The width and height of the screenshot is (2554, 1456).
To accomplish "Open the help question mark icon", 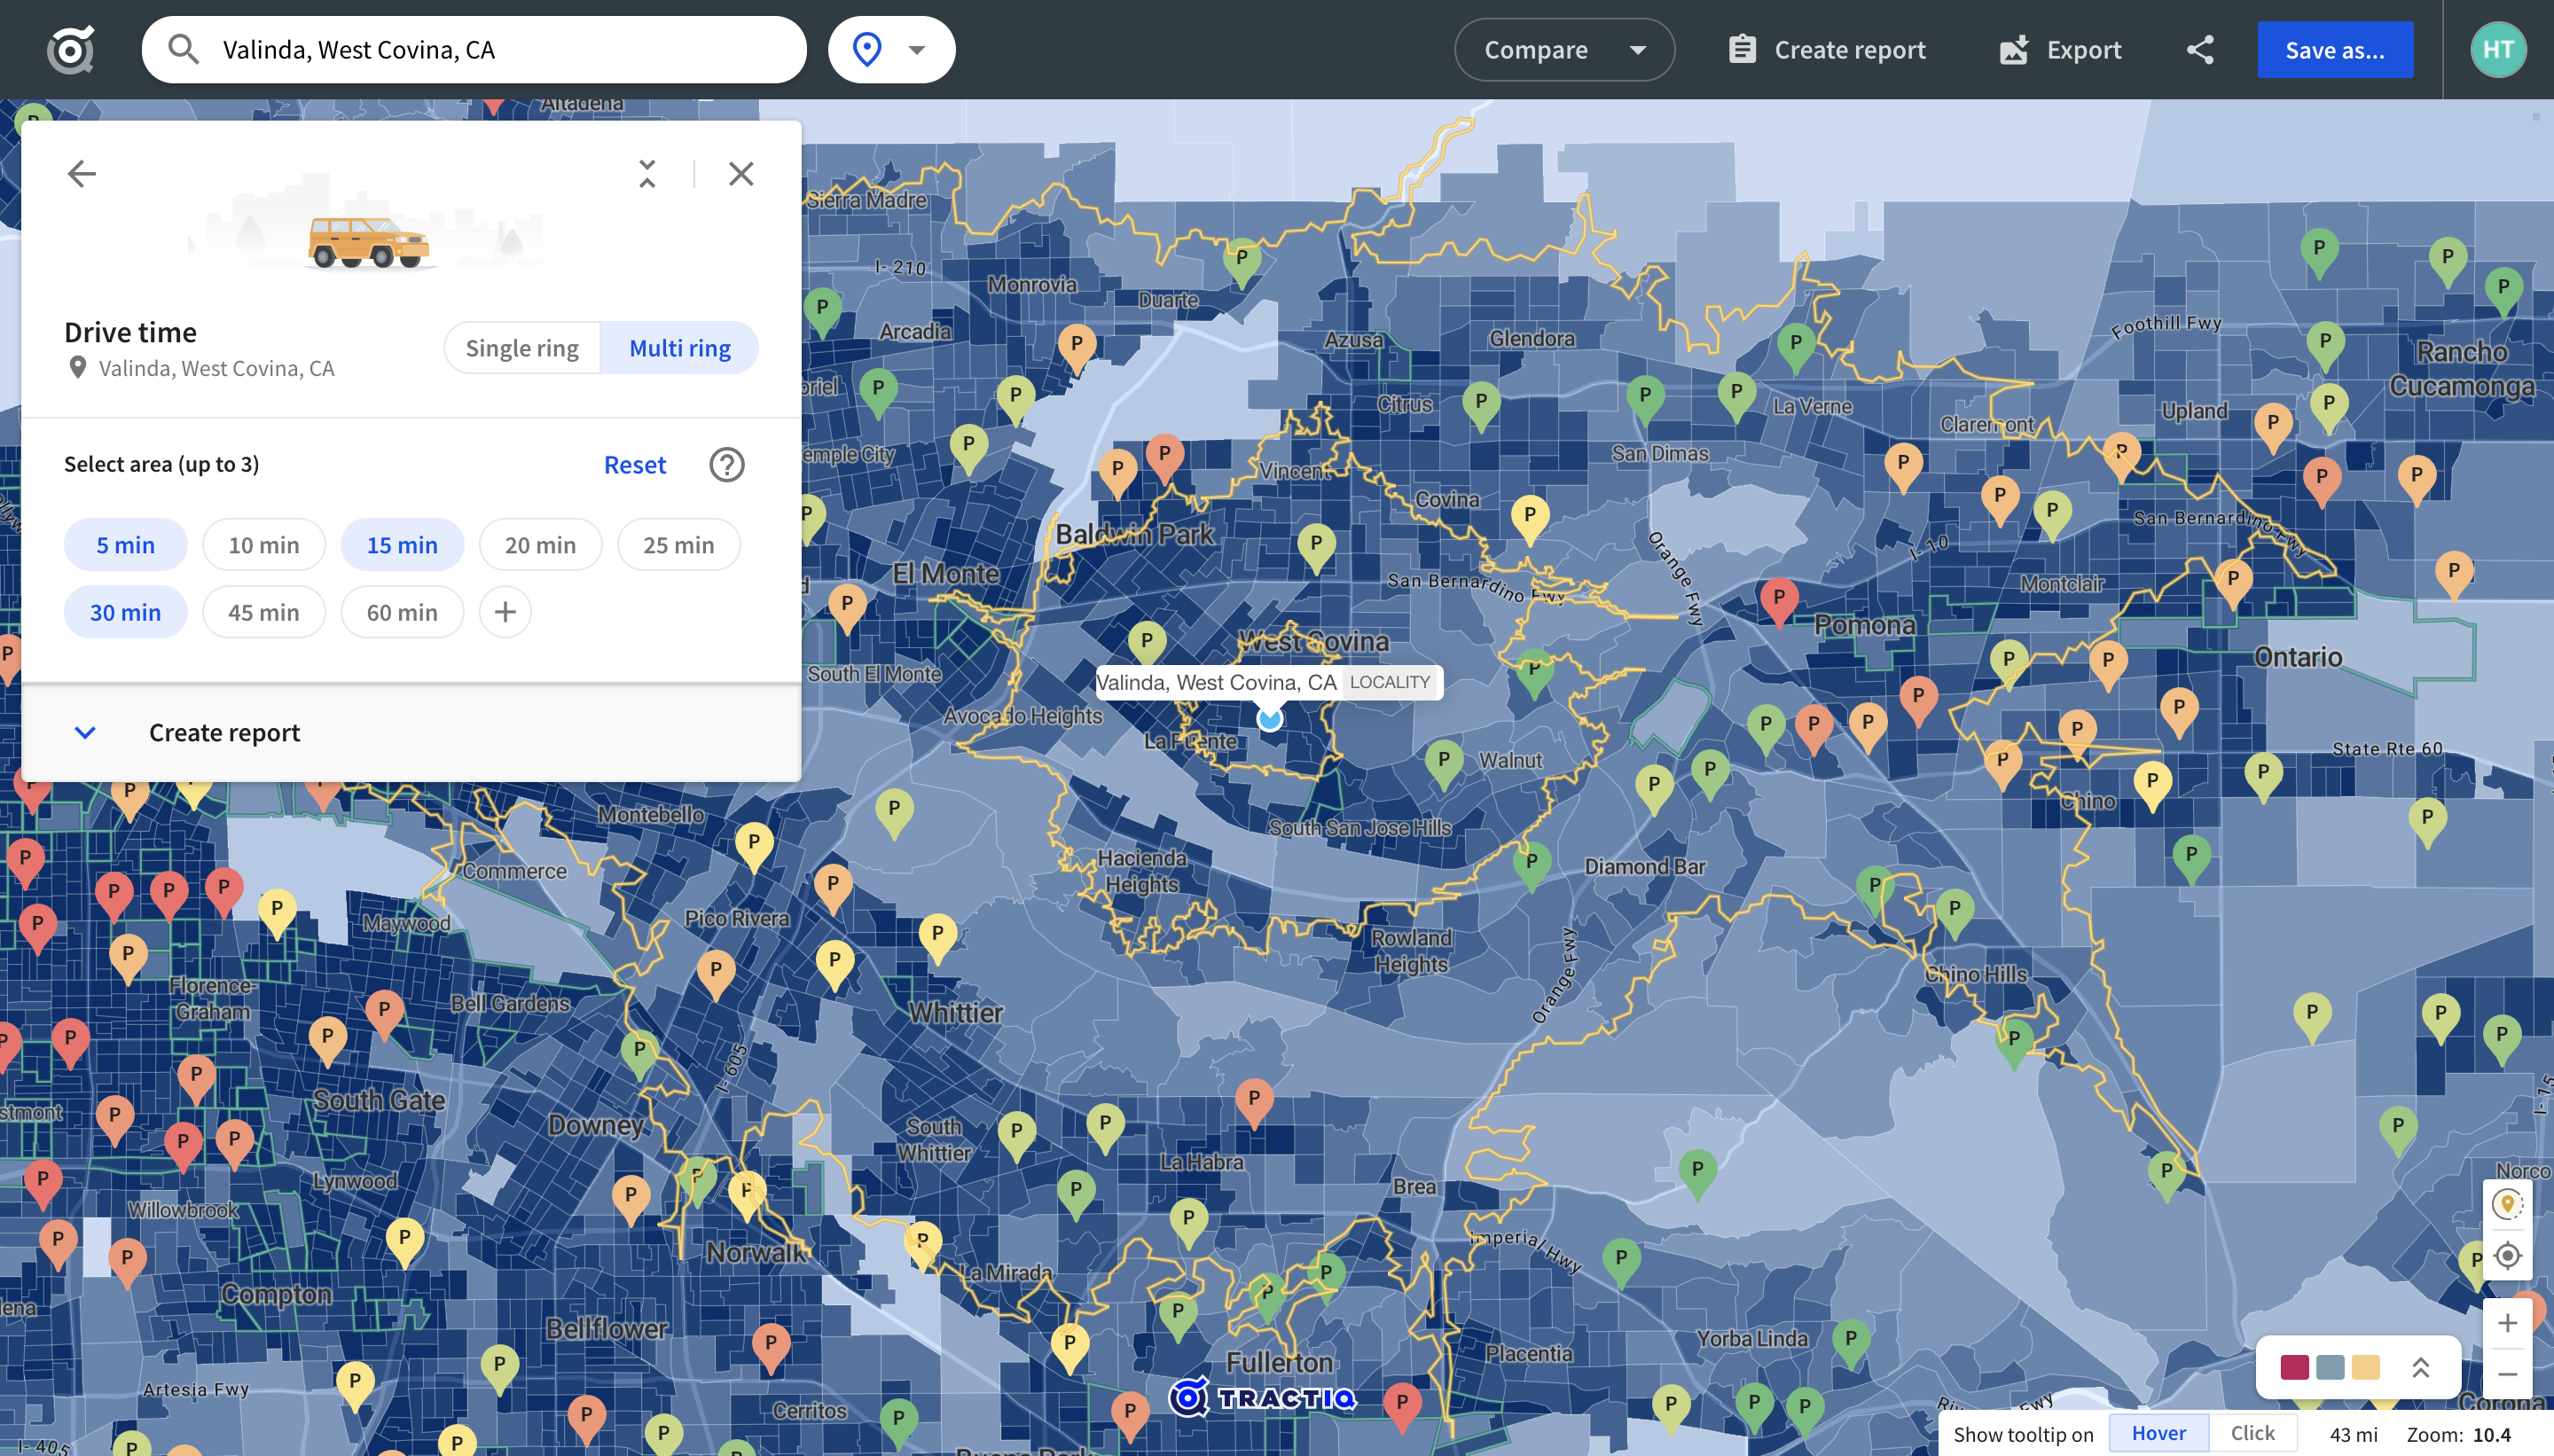I will point(727,465).
